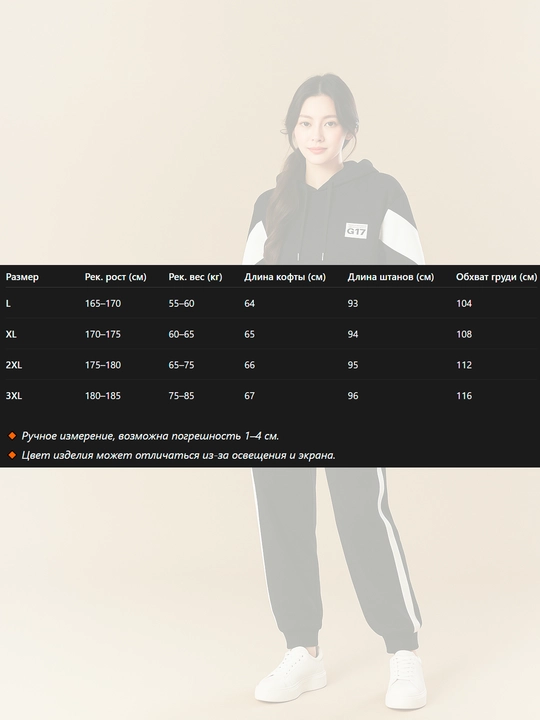The width and height of the screenshot is (540, 720).
Task: Click pants length value 96
Action: click(353, 396)
